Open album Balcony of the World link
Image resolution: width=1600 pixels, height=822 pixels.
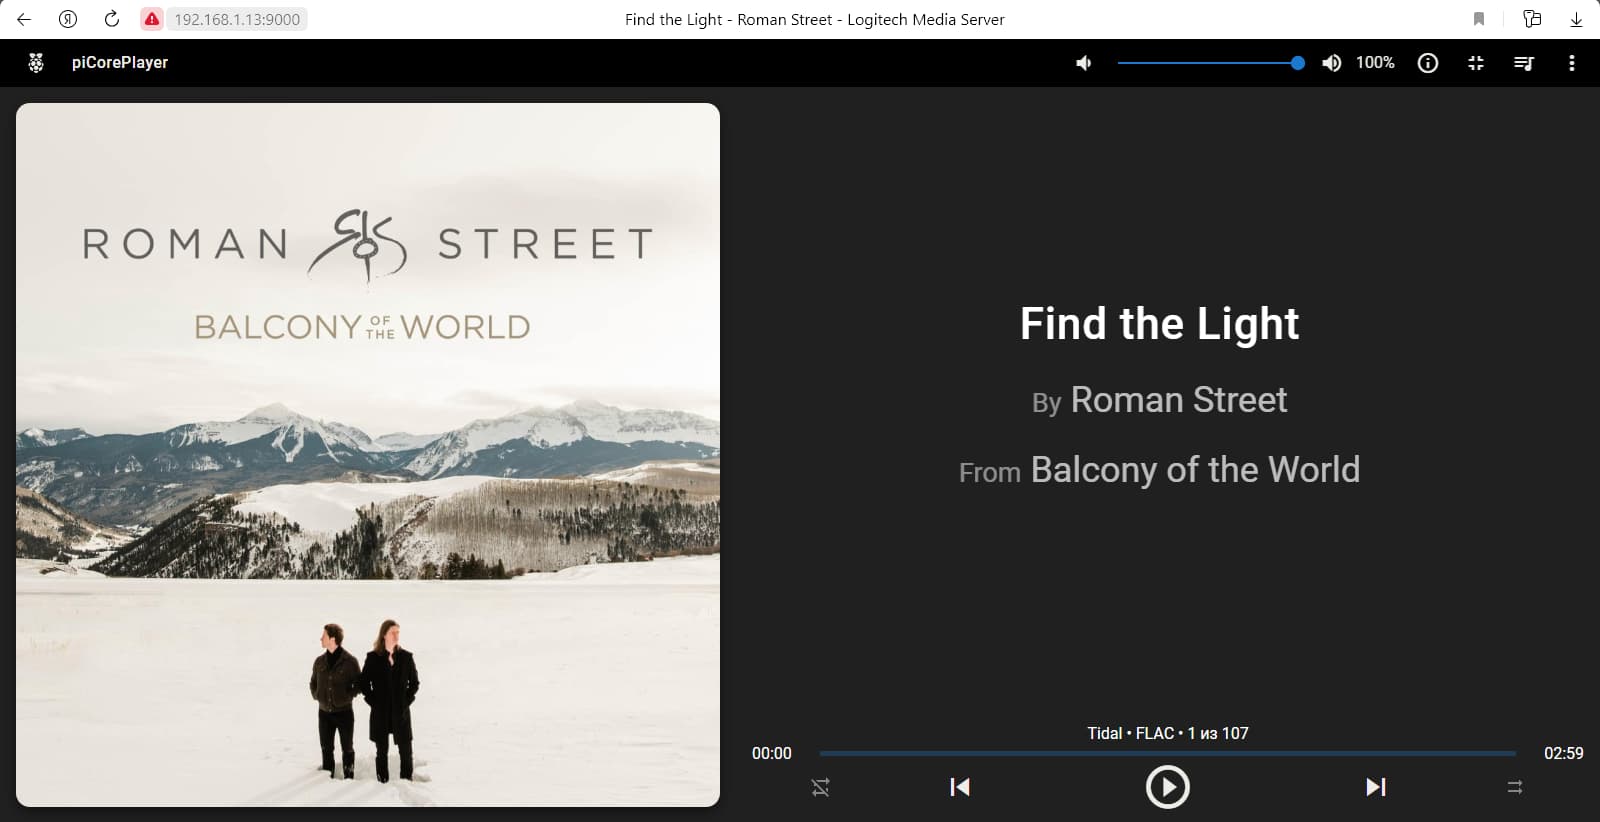pos(1195,470)
